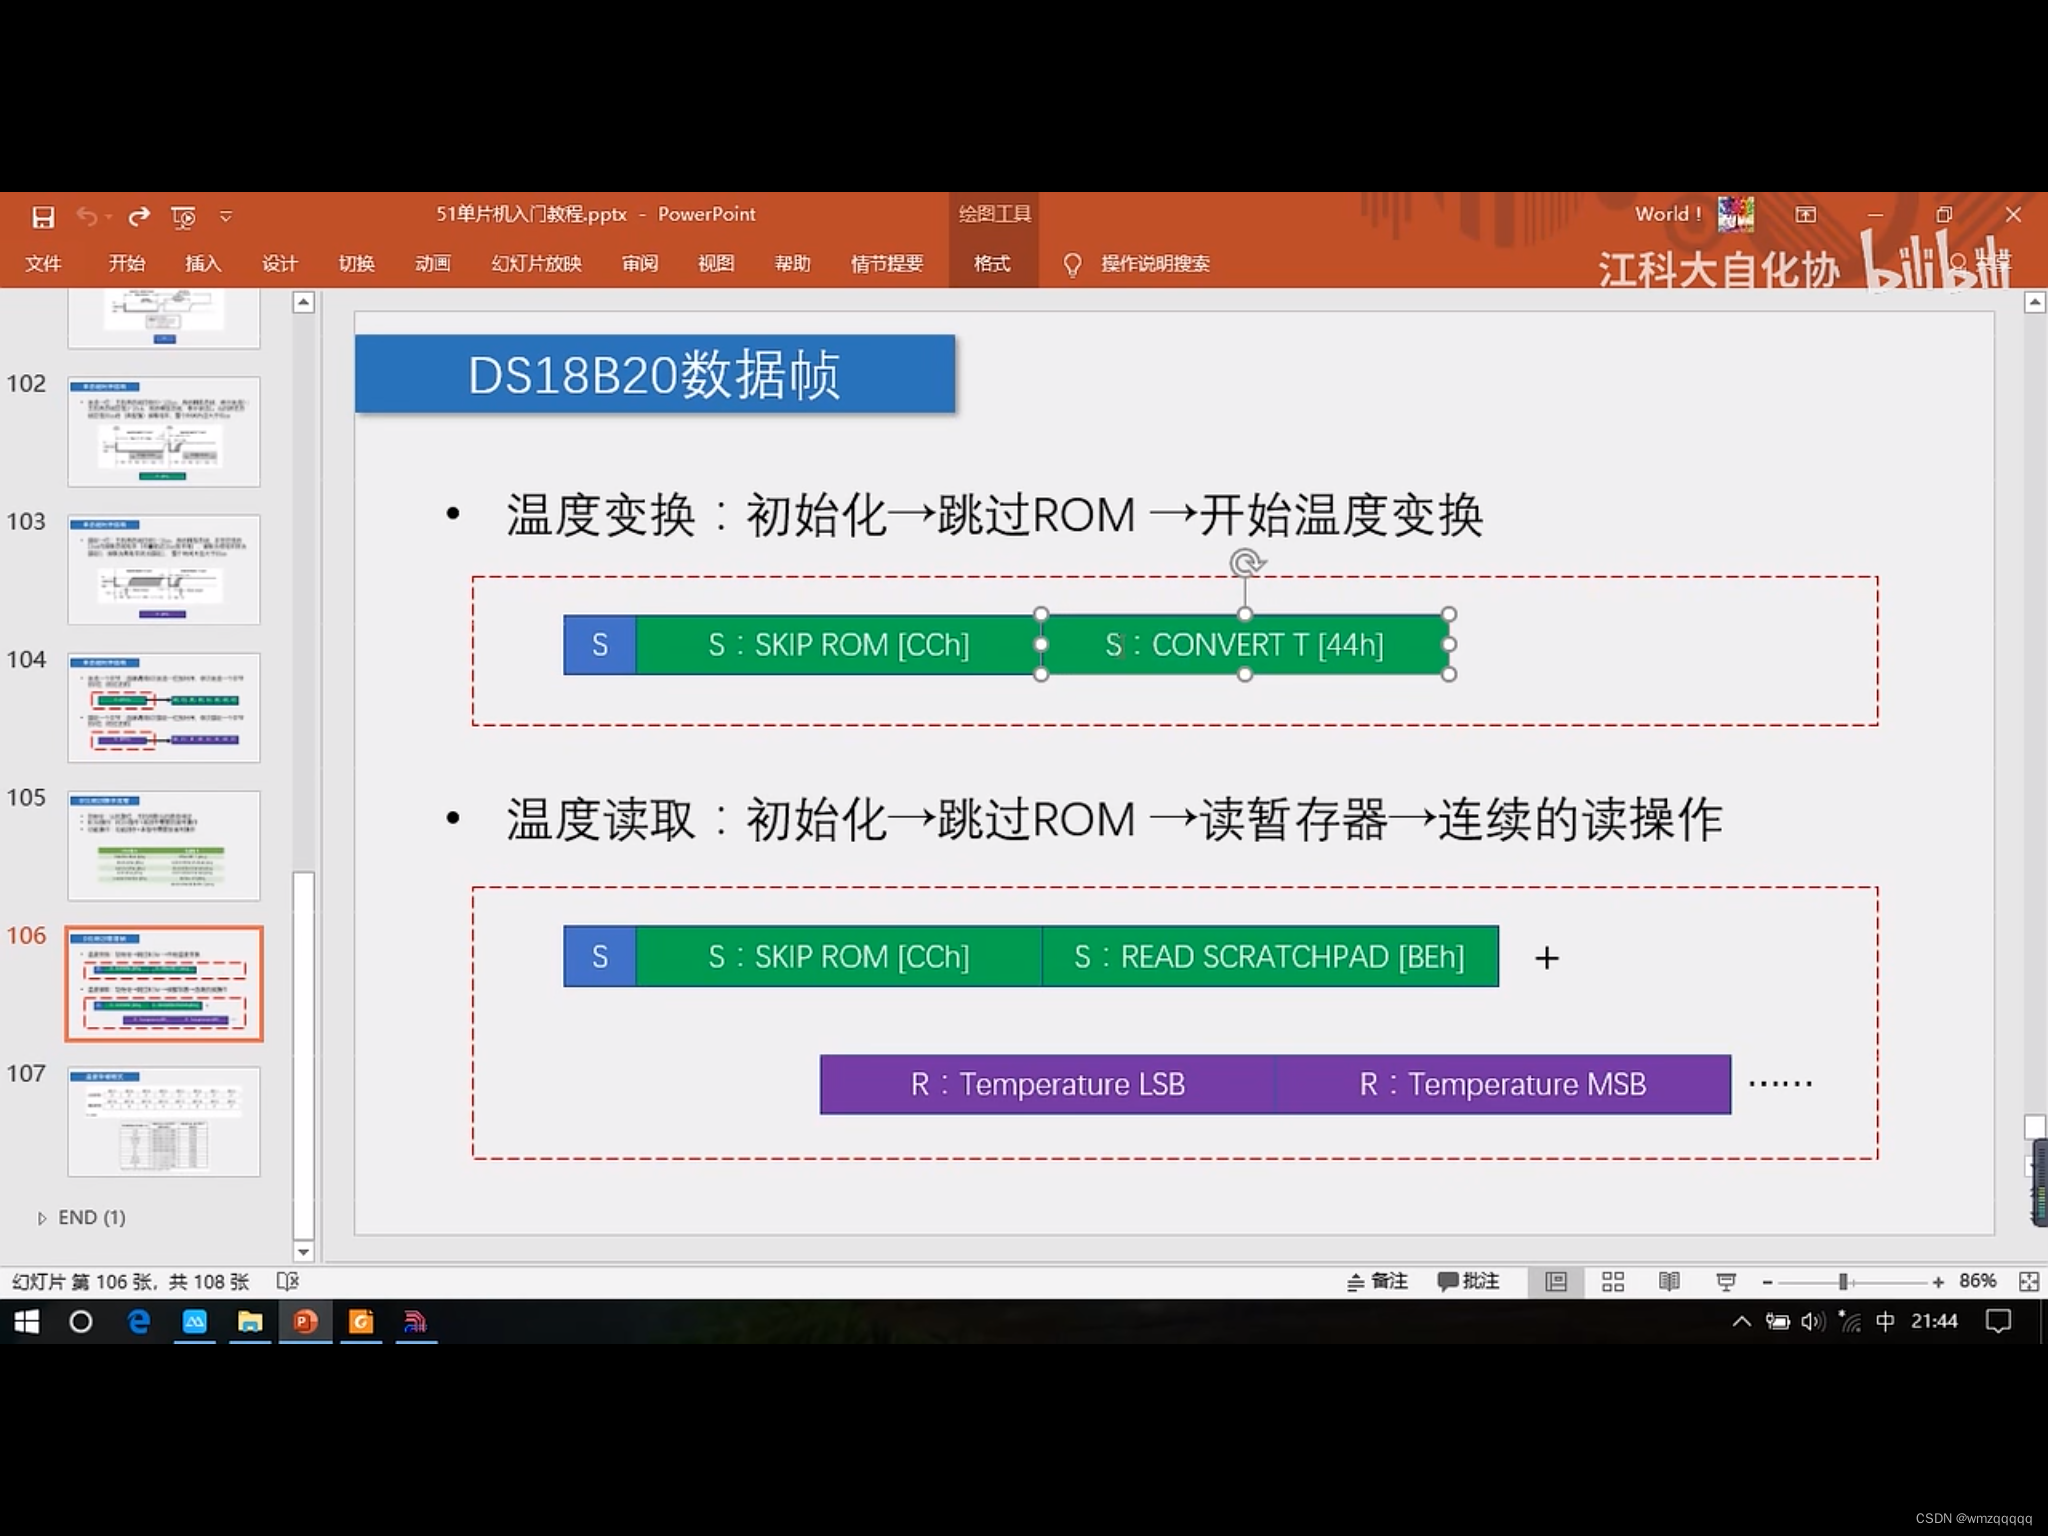Click the zoom slider handle
Screen dimensions: 2048x1536
pyautogui.click(x=1843, y=1282)
